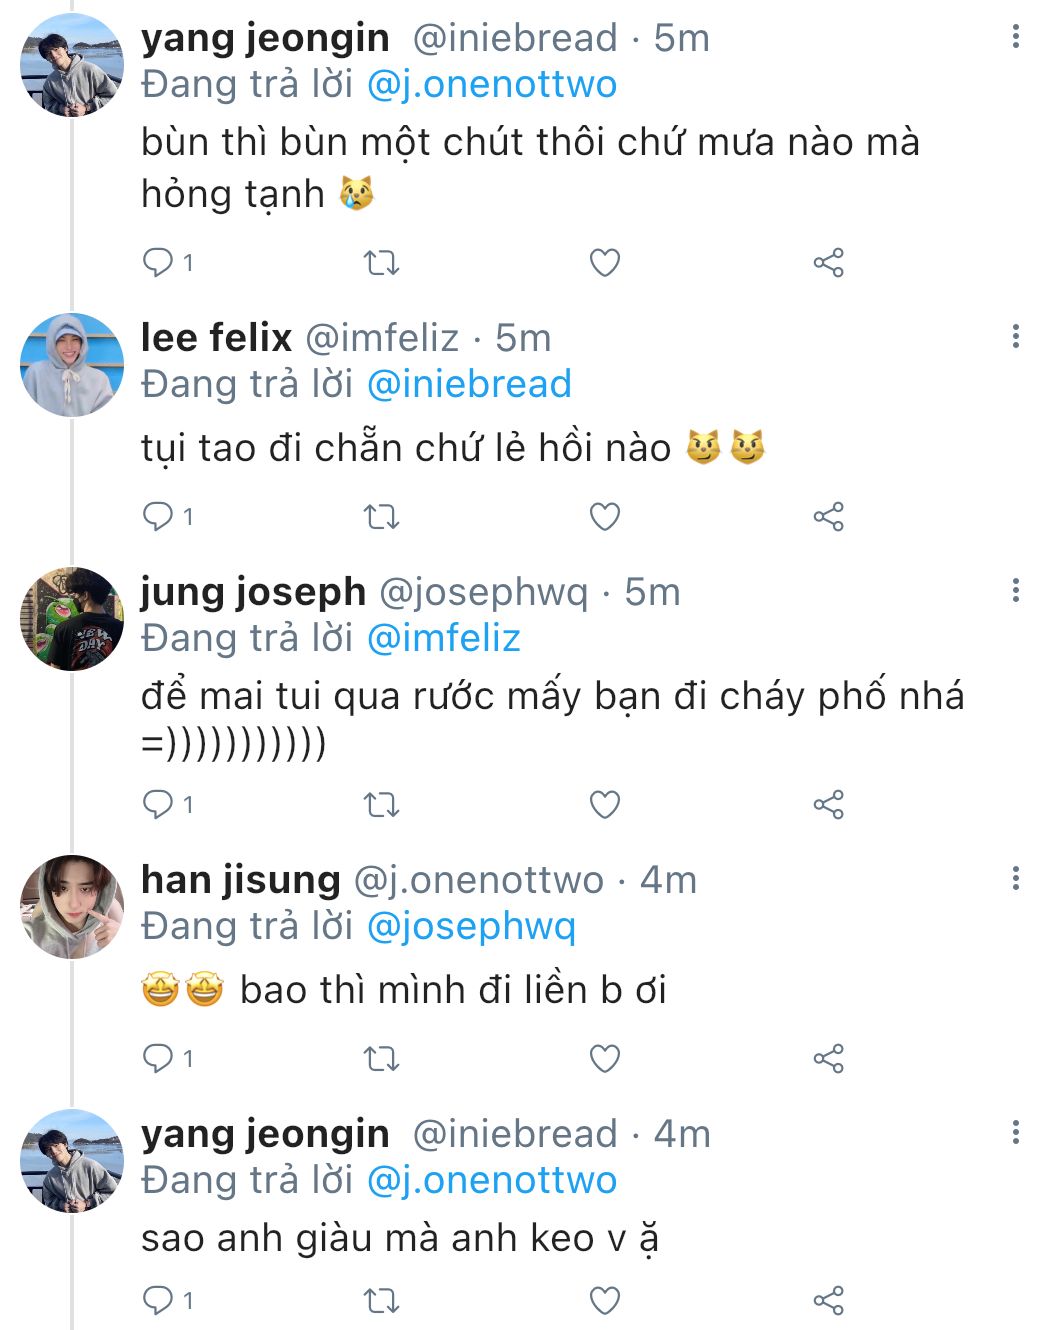1054x1330 pixels.
Task: Open han jisung's profile picture
Action: pyautogui.click(x=71, y=907)
